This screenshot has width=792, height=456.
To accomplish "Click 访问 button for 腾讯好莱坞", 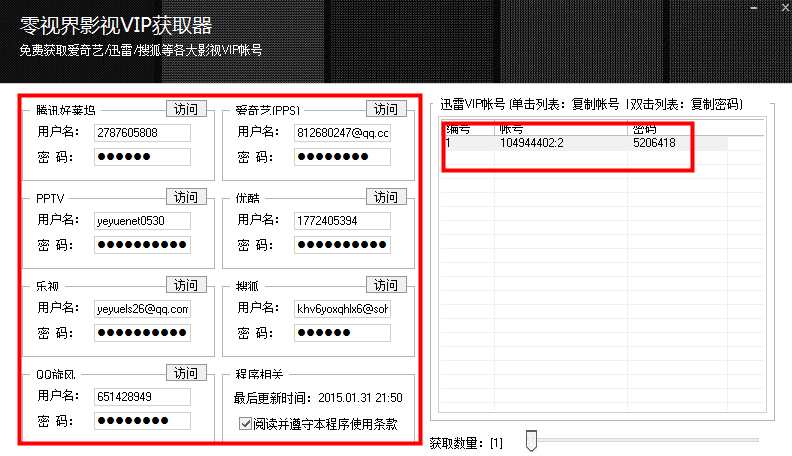I will [x=186, y=109].
